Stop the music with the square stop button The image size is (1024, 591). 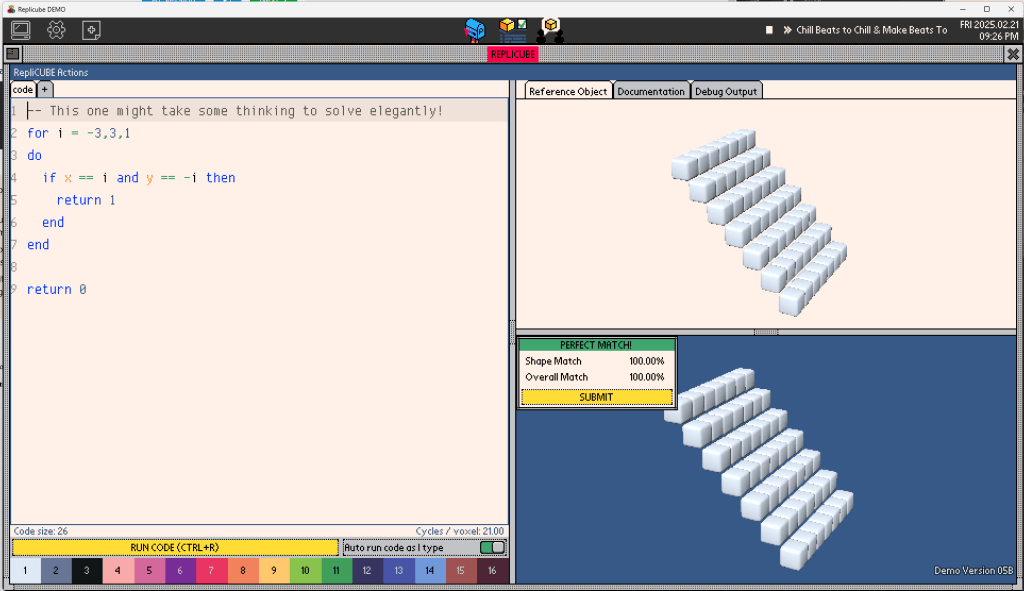tap(769, 30)
